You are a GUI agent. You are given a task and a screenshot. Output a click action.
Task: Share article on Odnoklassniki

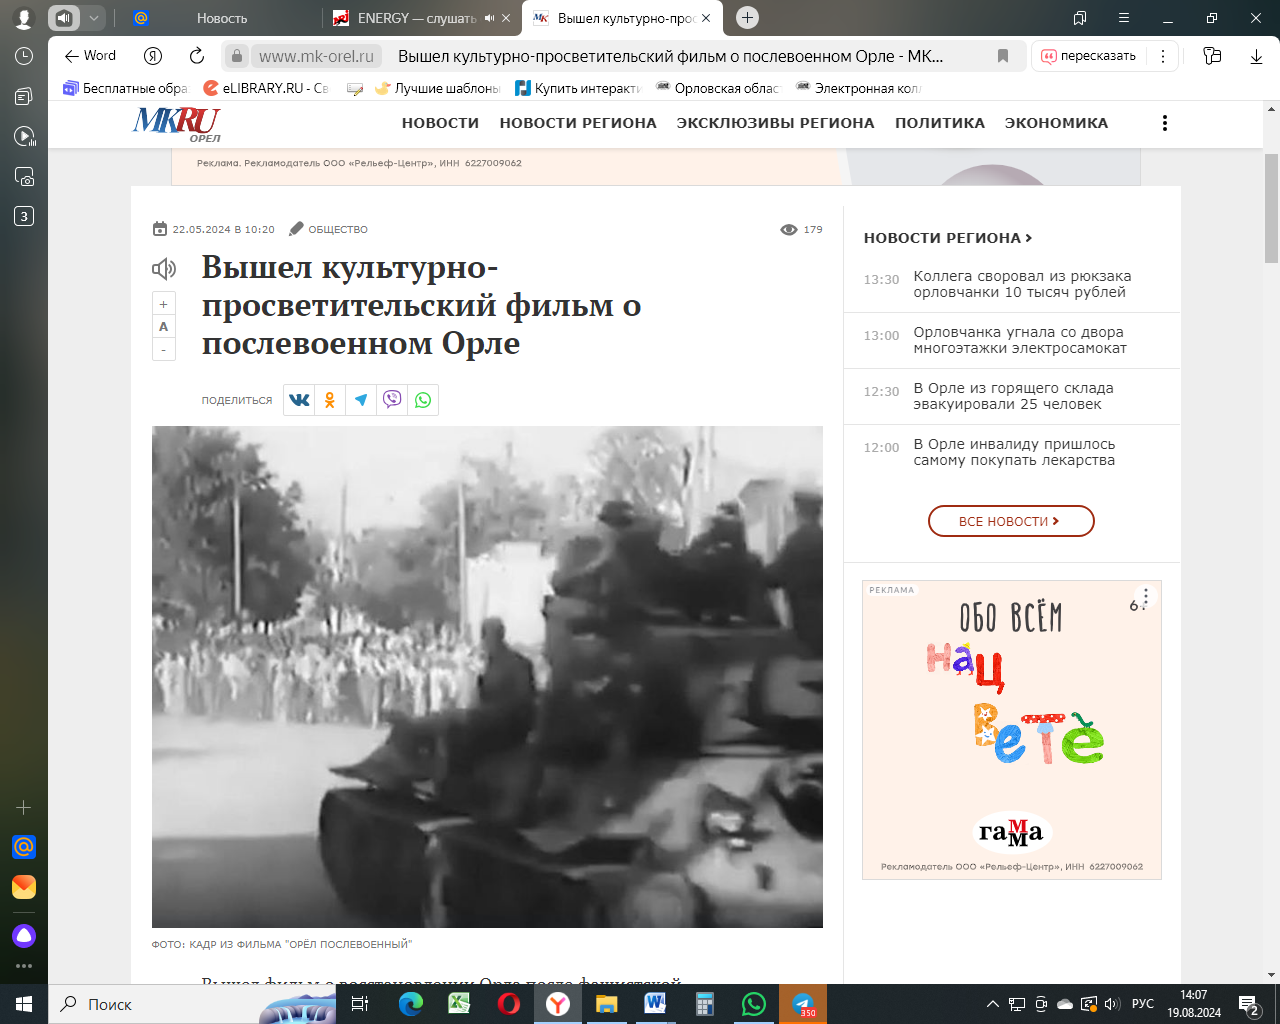click(330, 400)
